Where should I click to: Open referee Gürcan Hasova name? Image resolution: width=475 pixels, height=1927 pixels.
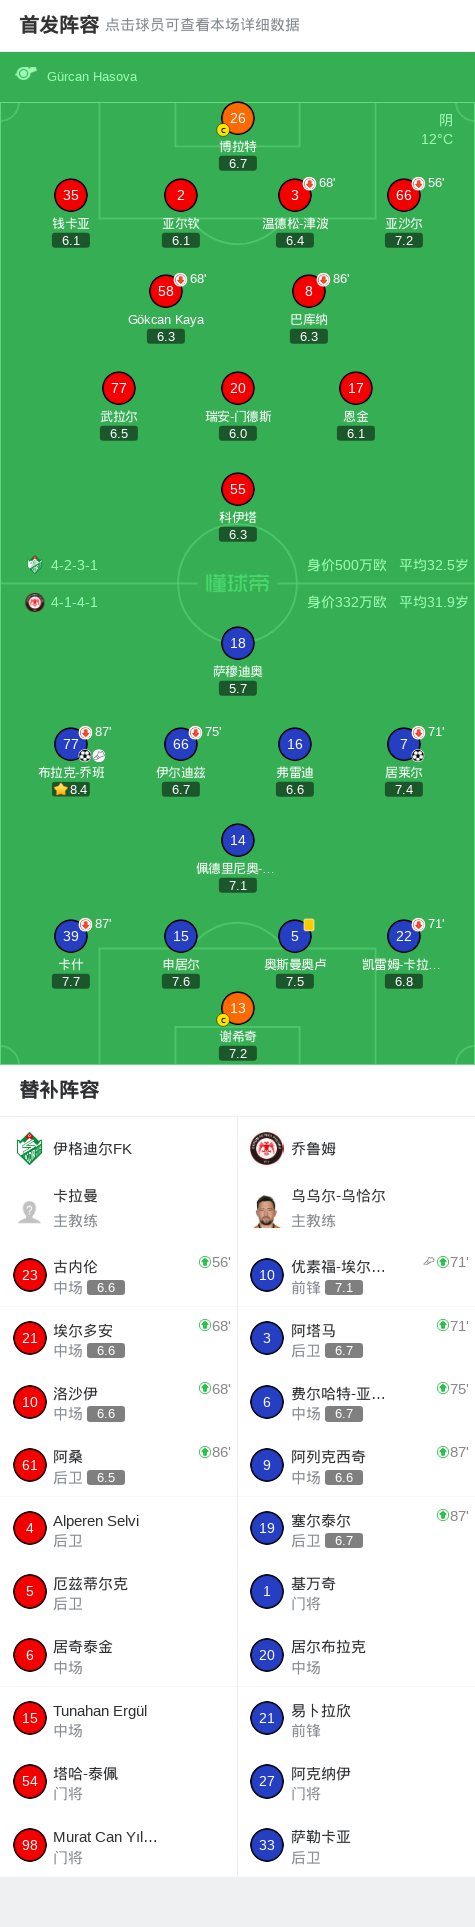(92, 76)
